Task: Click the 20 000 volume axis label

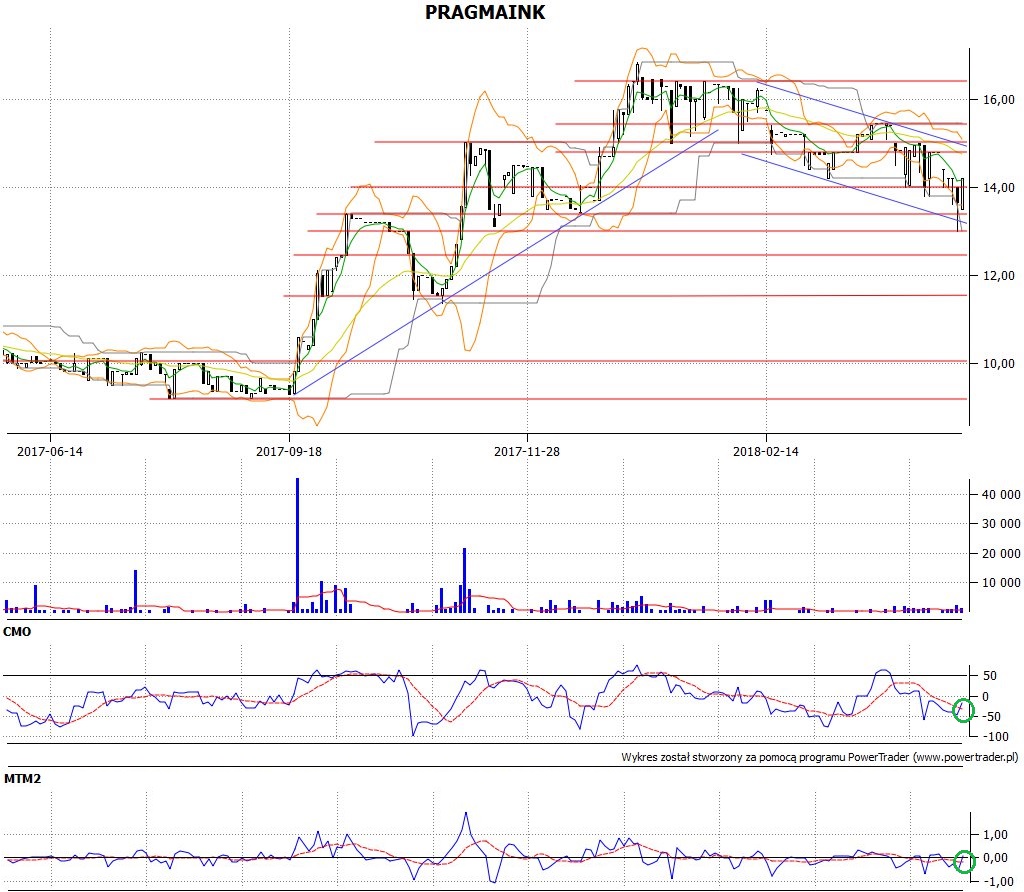Action: pyautogui.click(x=1000, y=554)
